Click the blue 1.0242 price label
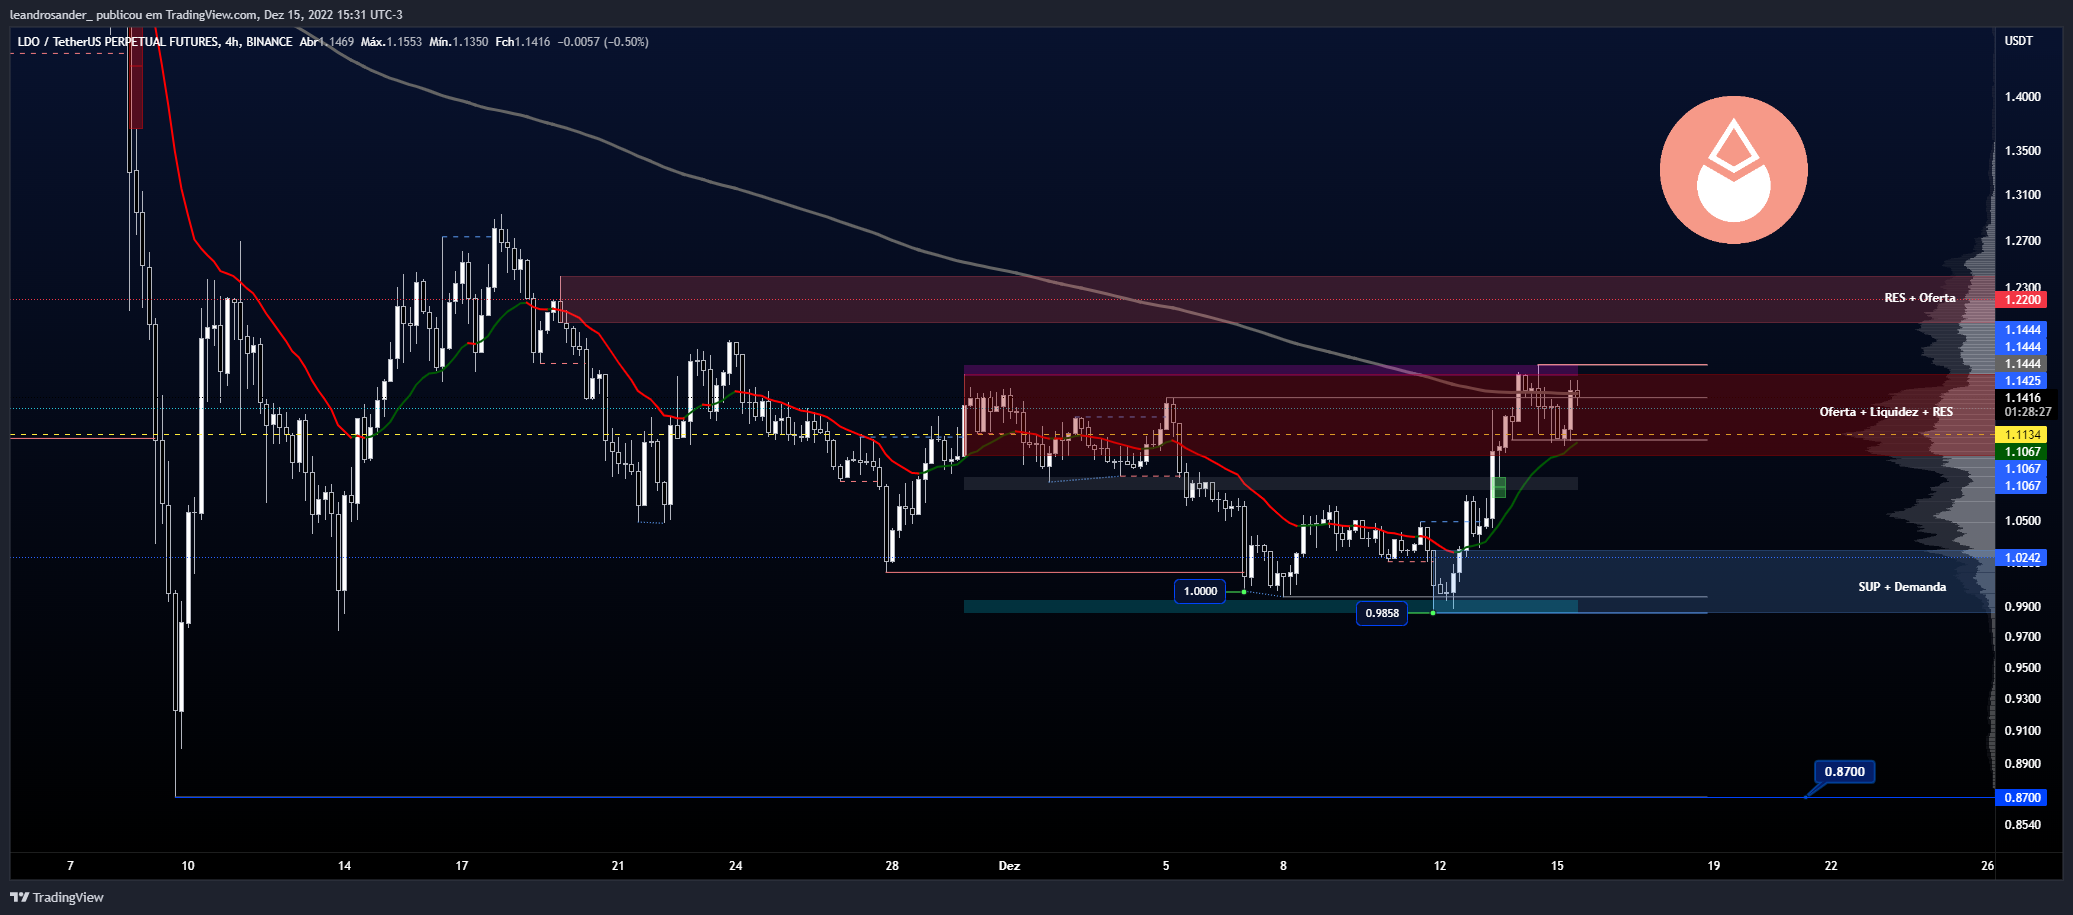2073x915 pixels. (2021, 558)
